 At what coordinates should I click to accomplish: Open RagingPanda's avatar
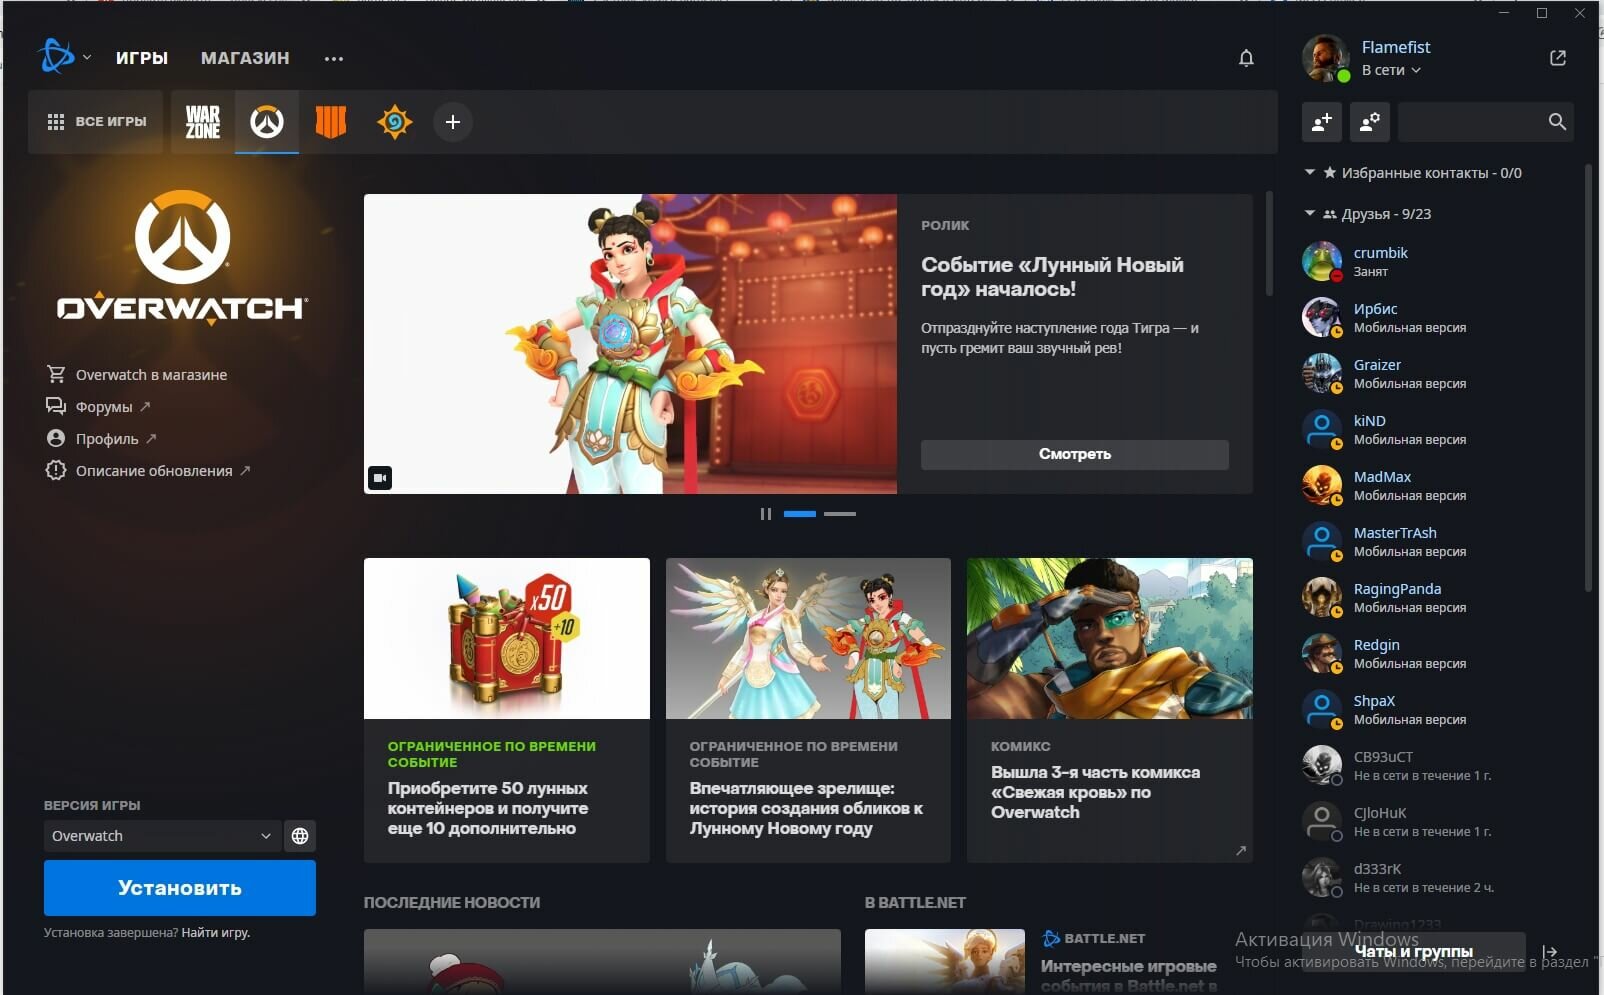1322,597
